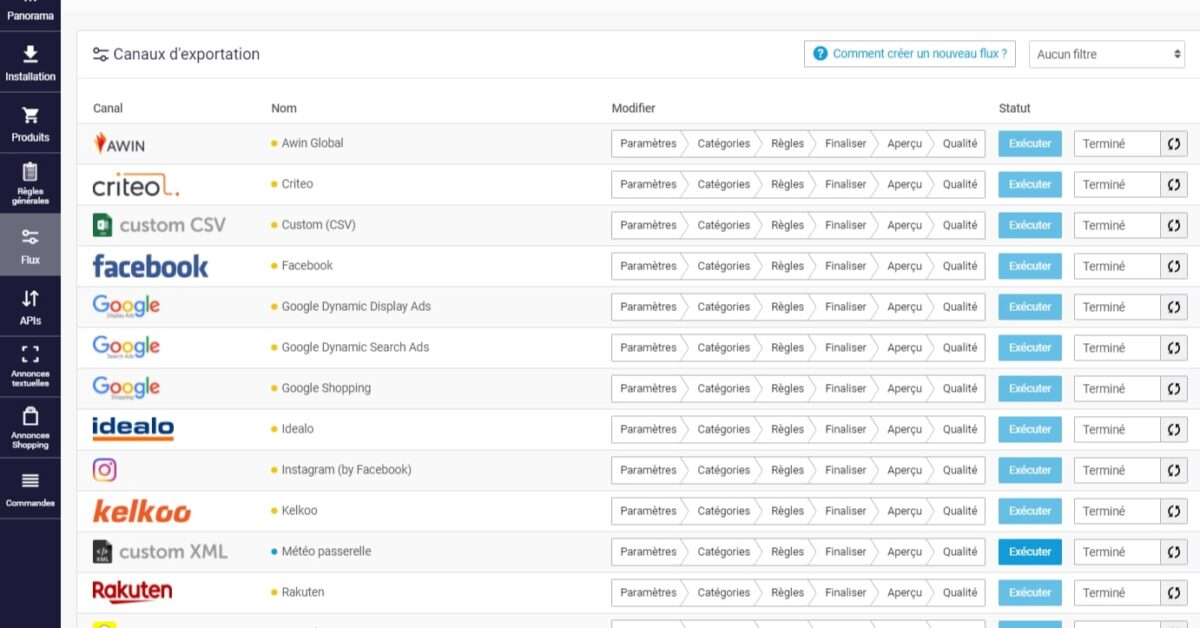Click the blue help question mark icon
Screen dimensions: 1200x628
pos(820,53)
